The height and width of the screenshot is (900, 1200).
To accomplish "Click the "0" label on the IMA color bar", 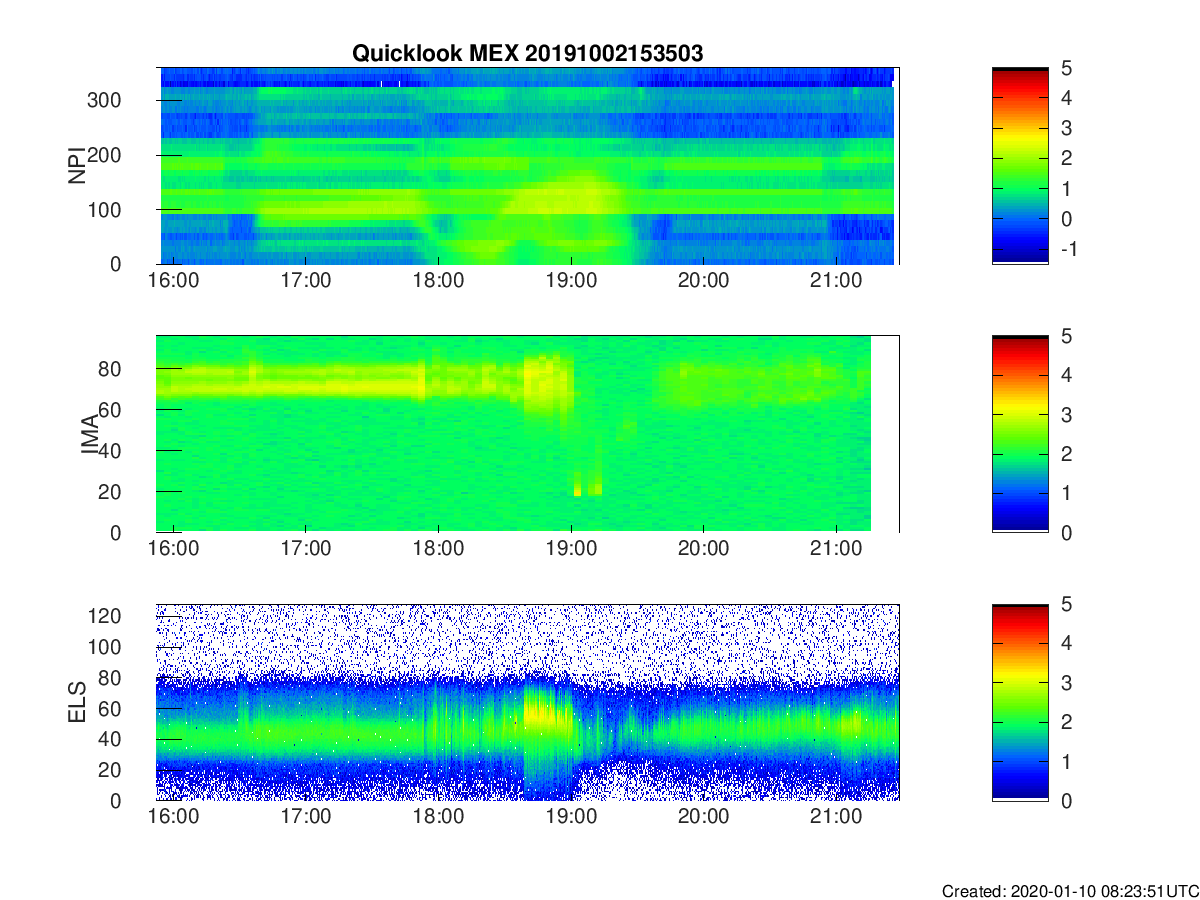I will click(x=1065, y=532).
